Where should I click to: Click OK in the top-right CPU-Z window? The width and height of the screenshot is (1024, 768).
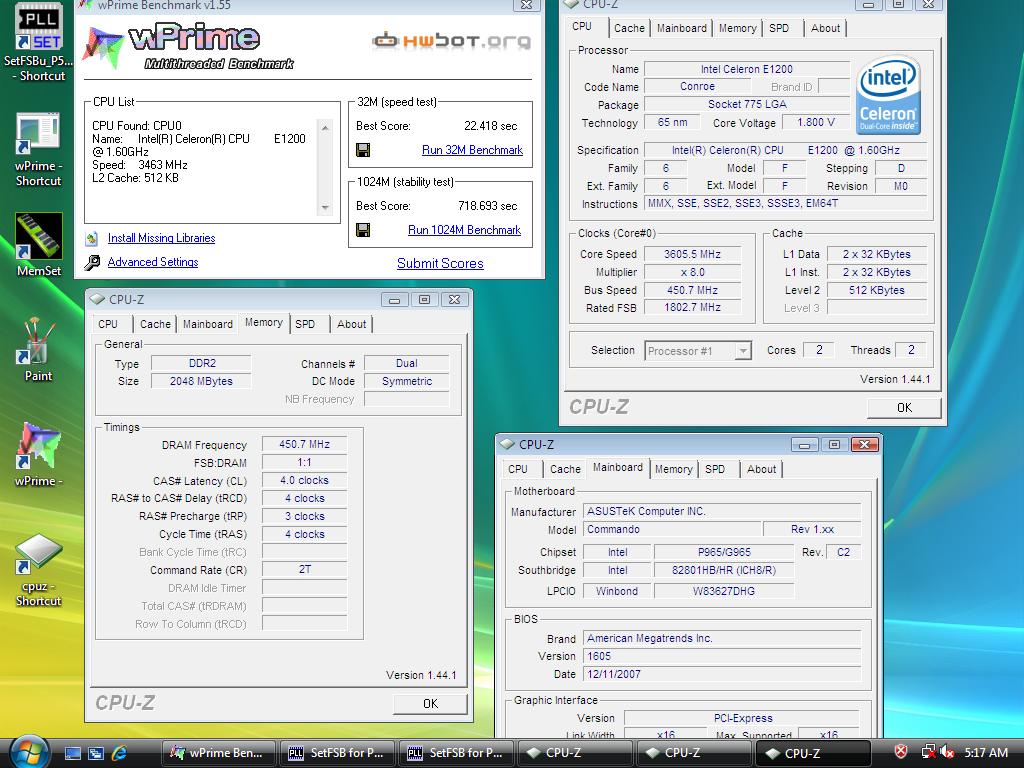tap(904, 408)
